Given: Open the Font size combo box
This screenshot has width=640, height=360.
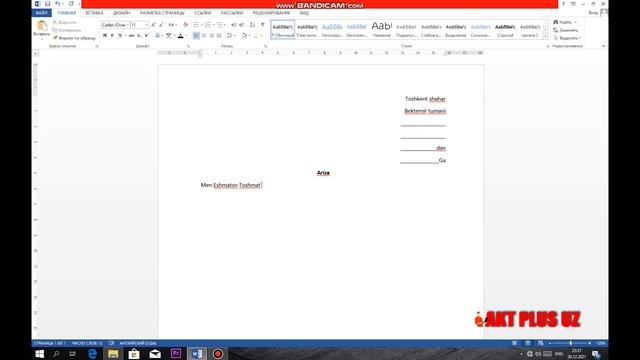Looking at the screenshot, I should pyautogui.click(x=139, y=25).
